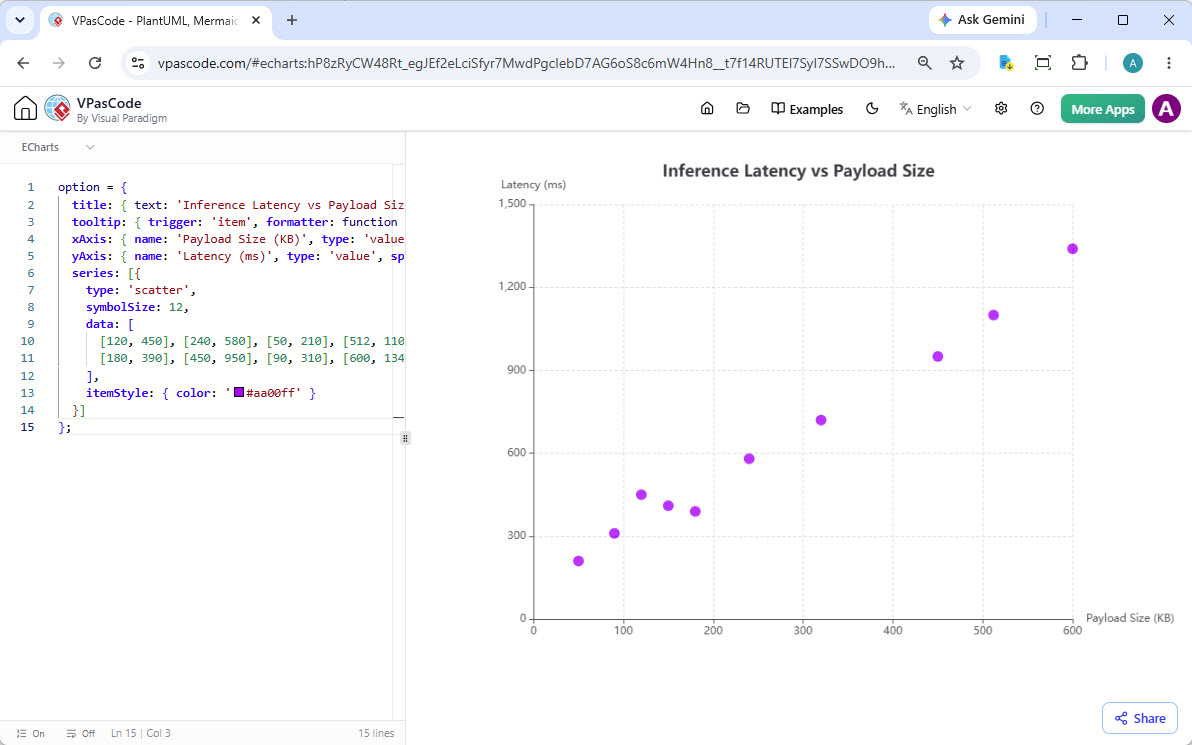This screenshot has width=1192, height=745.
Task: Click the Ask Gemini button
Action: point(982,20)
